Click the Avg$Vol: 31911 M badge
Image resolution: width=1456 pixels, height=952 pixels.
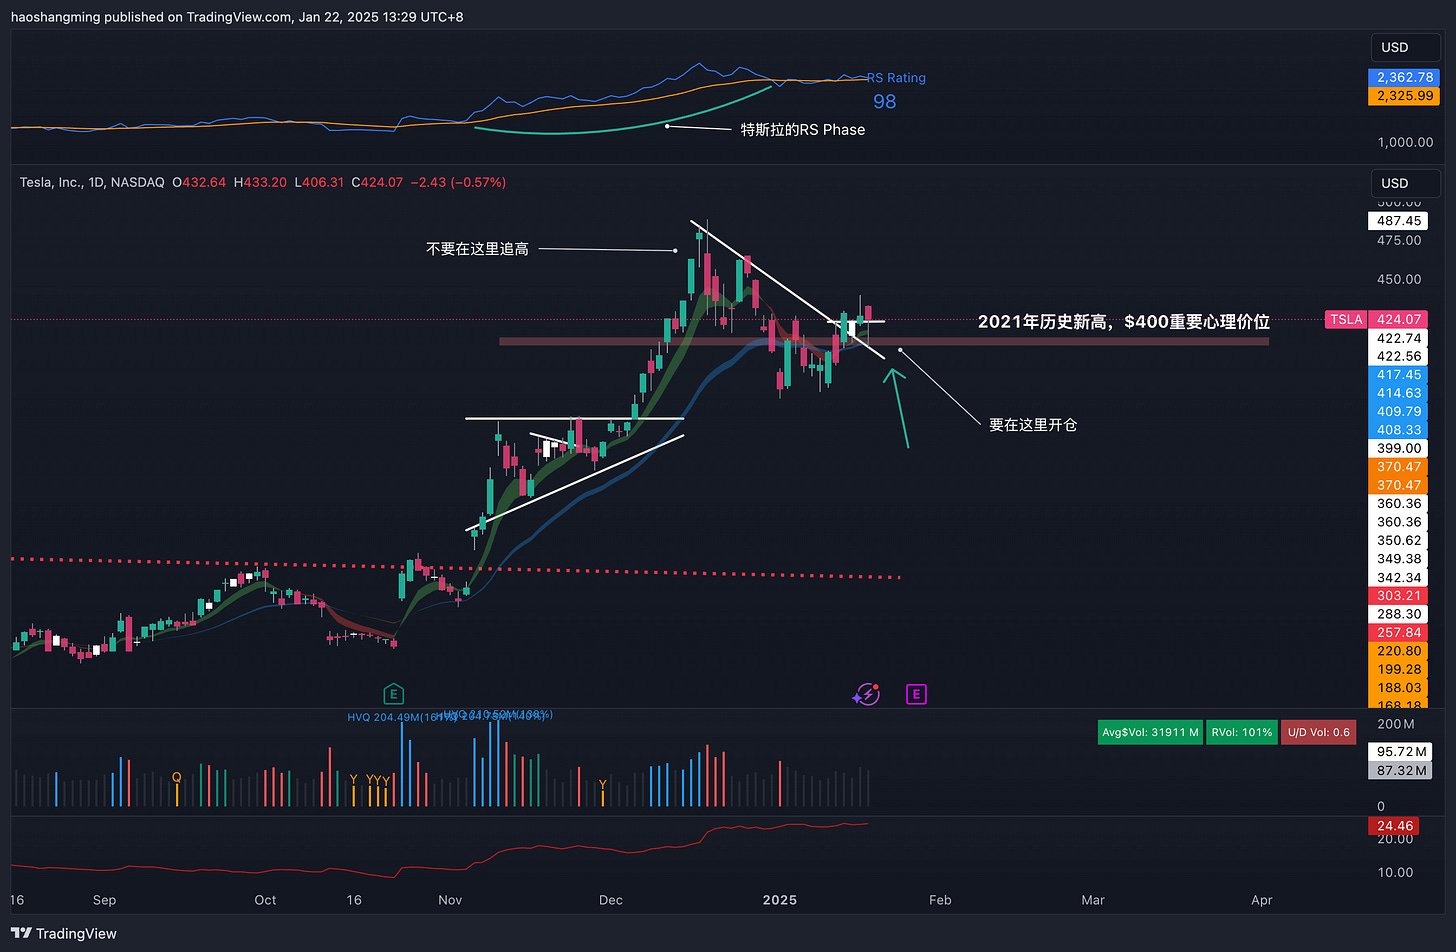tap(1149, 732)
